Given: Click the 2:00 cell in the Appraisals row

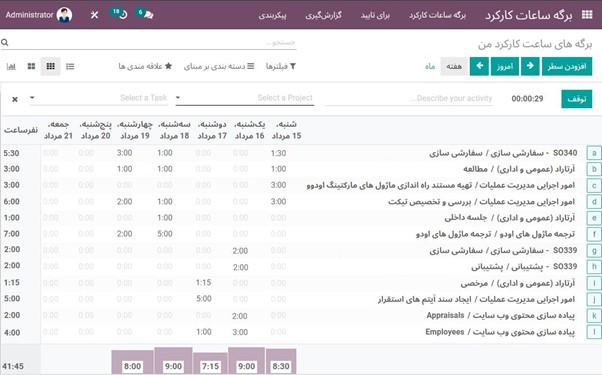Looking at the screenshot, I should [x=240, y=316].
